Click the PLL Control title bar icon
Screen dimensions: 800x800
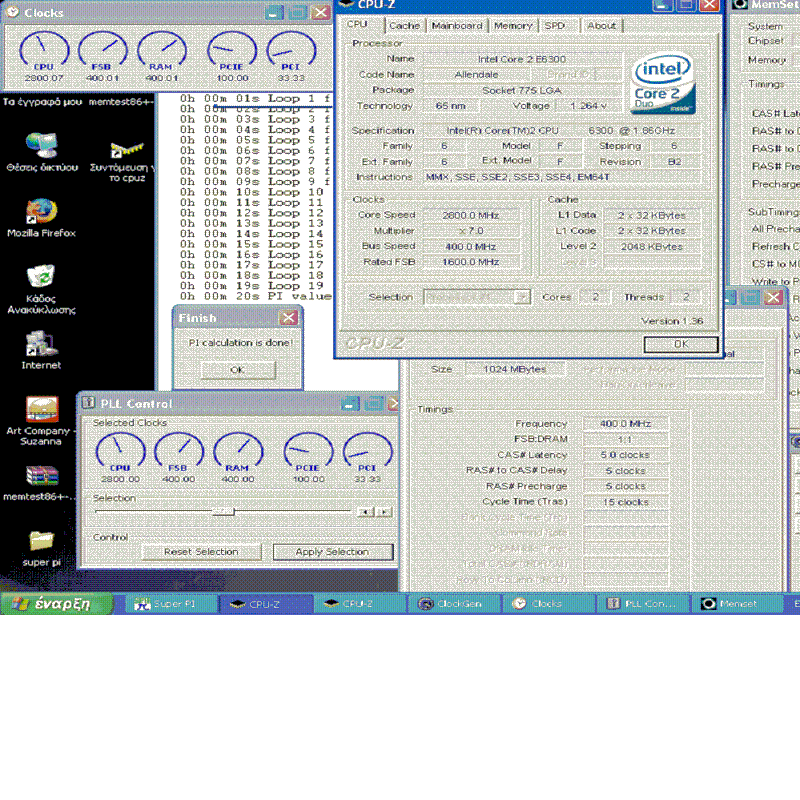pos(88,403)
